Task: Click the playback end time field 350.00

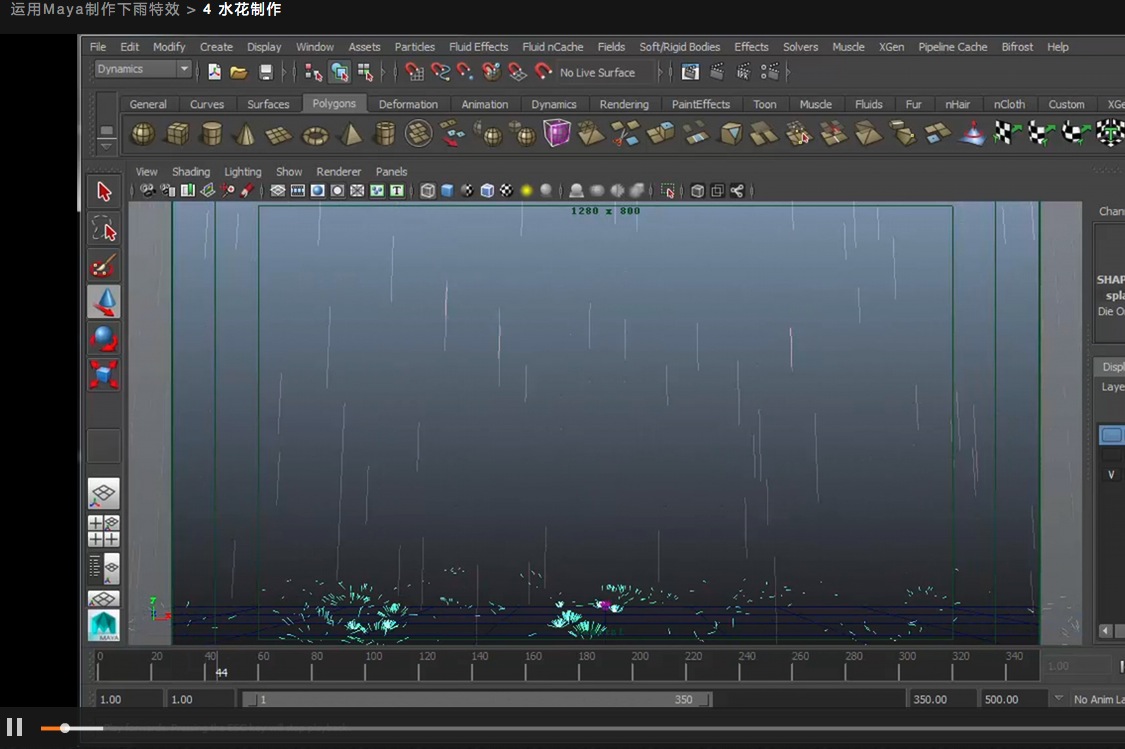Action: 941,699
